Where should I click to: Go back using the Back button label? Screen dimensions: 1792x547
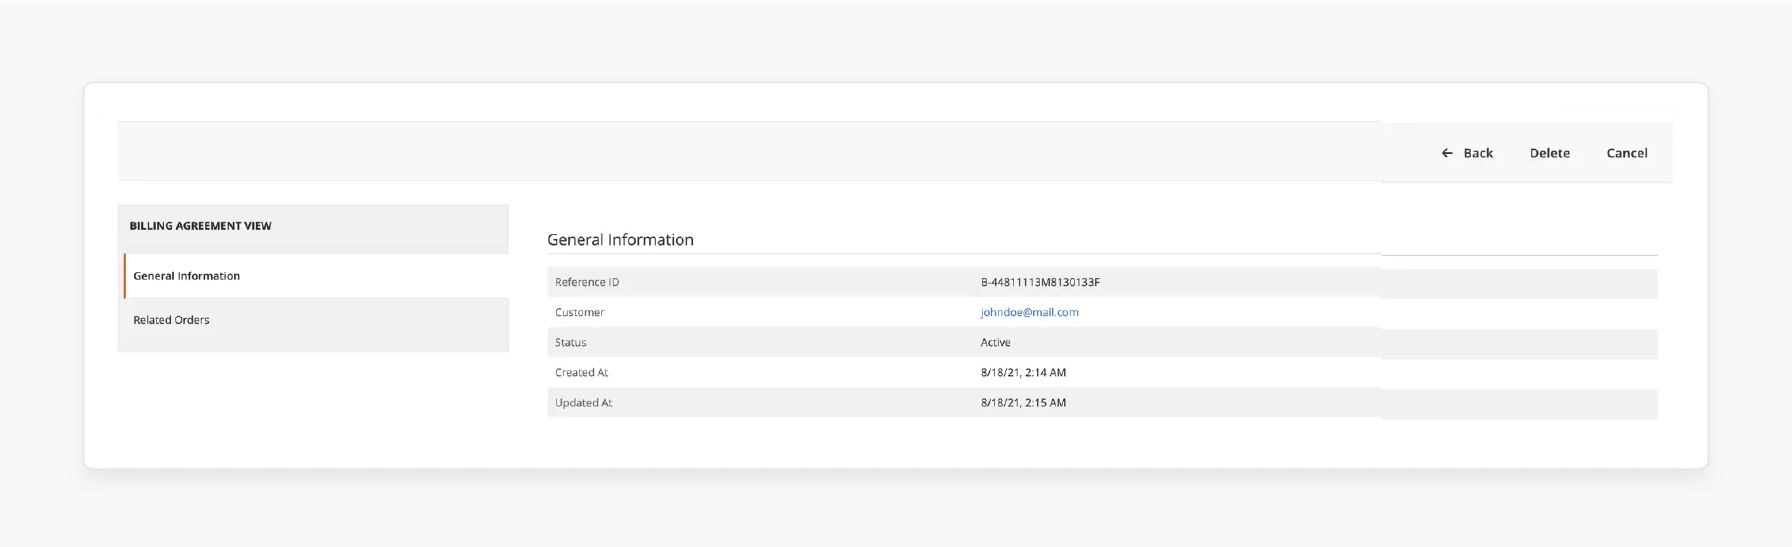[x=1478, y=153]
